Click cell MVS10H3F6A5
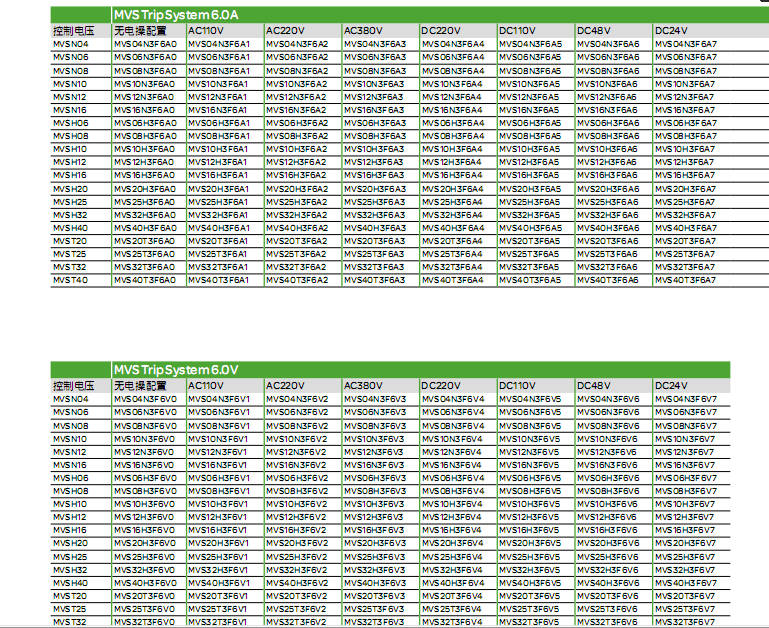769x628 pixels. 530,149
